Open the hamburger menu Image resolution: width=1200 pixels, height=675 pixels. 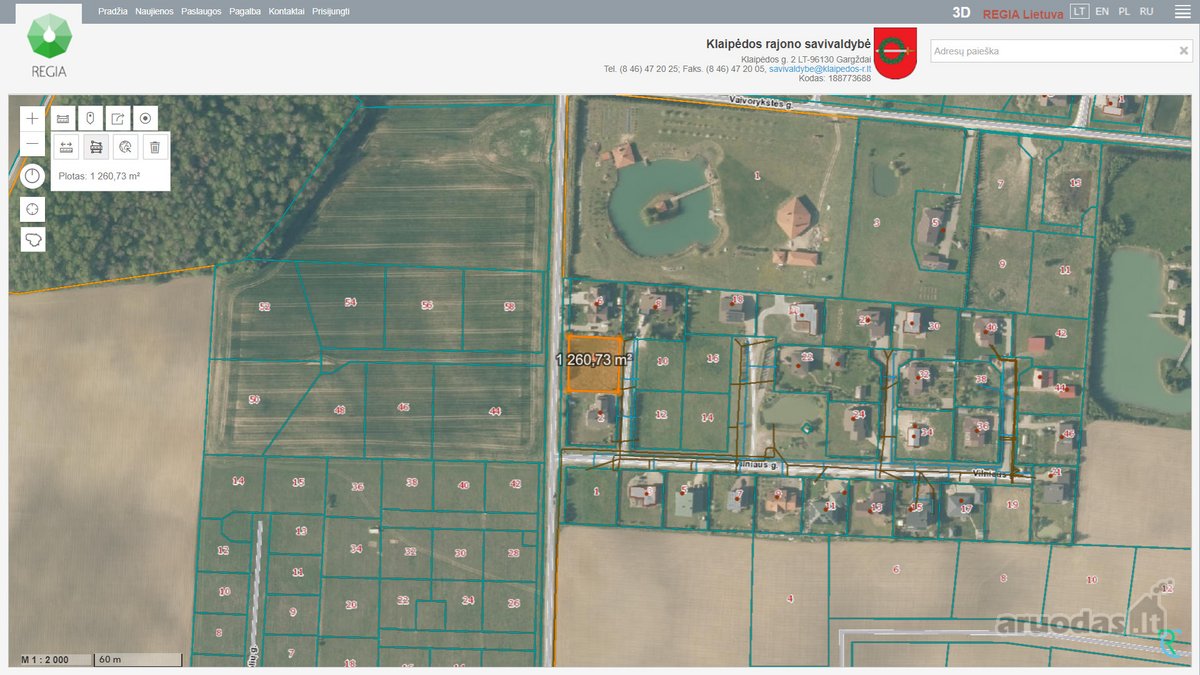click(1182, 12)
